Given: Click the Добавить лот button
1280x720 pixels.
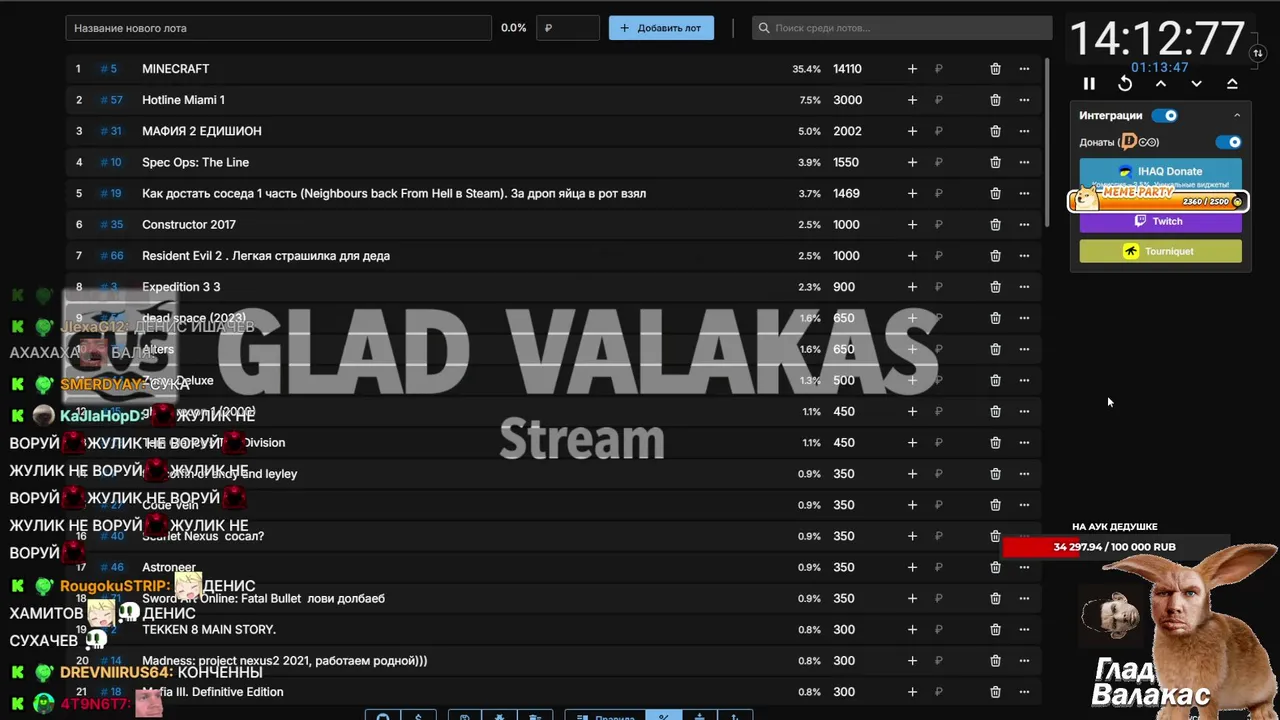Looking at the screenshot, I should coord(661,28).
